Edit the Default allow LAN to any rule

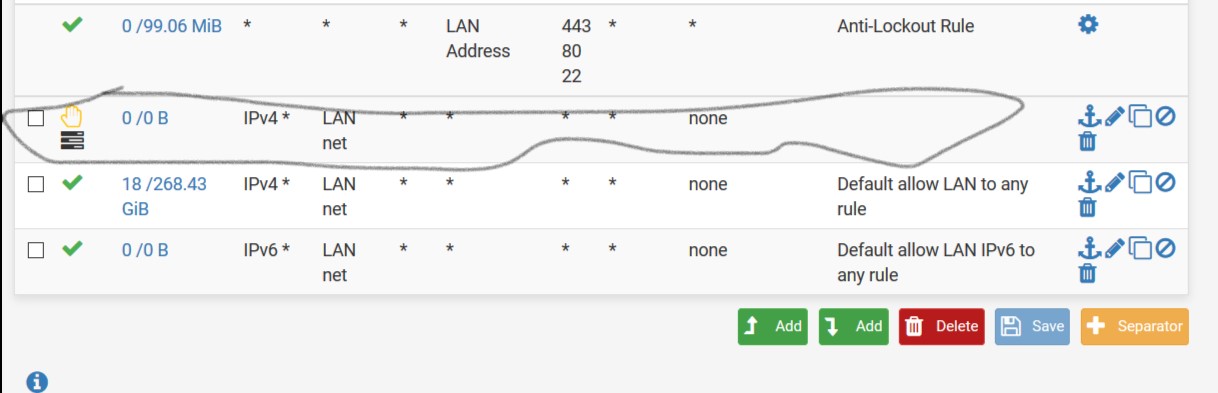pyautogui.click(x=1115, y=183)
